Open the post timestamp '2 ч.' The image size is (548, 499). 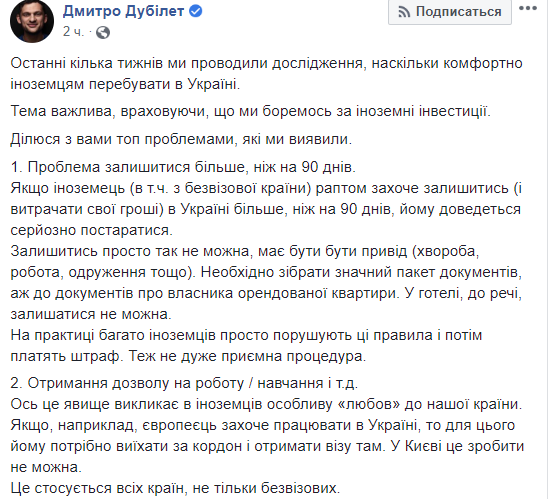click(73, 32)
